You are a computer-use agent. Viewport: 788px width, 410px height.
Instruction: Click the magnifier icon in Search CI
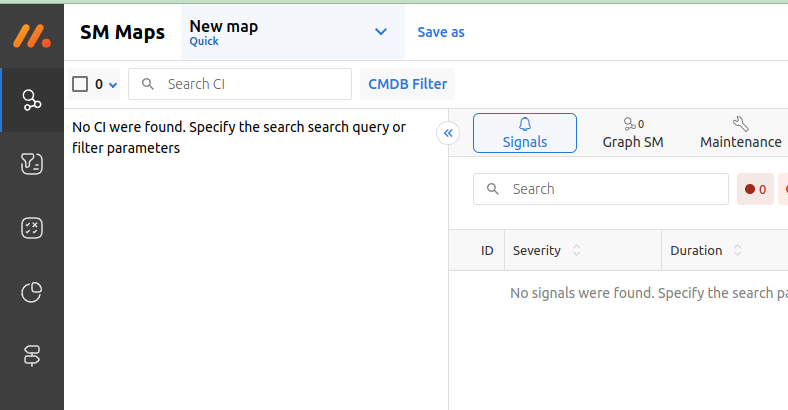point(148,84)
